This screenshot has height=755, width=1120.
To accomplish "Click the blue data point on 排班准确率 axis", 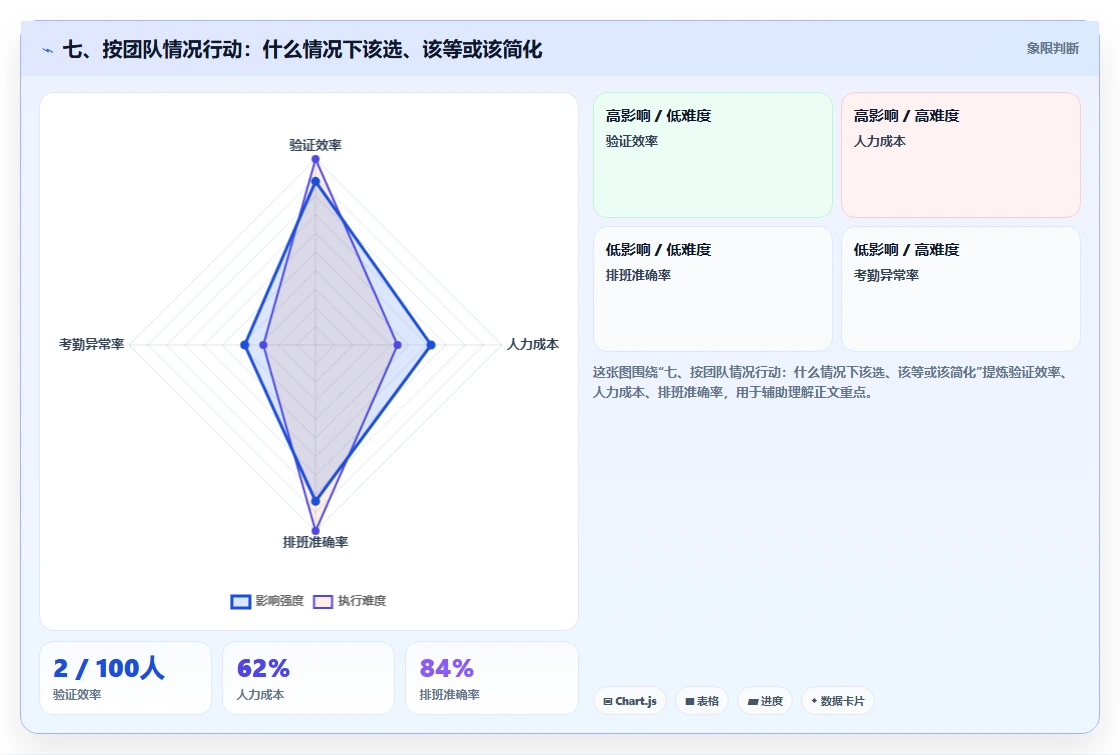I will pos(315,501).
